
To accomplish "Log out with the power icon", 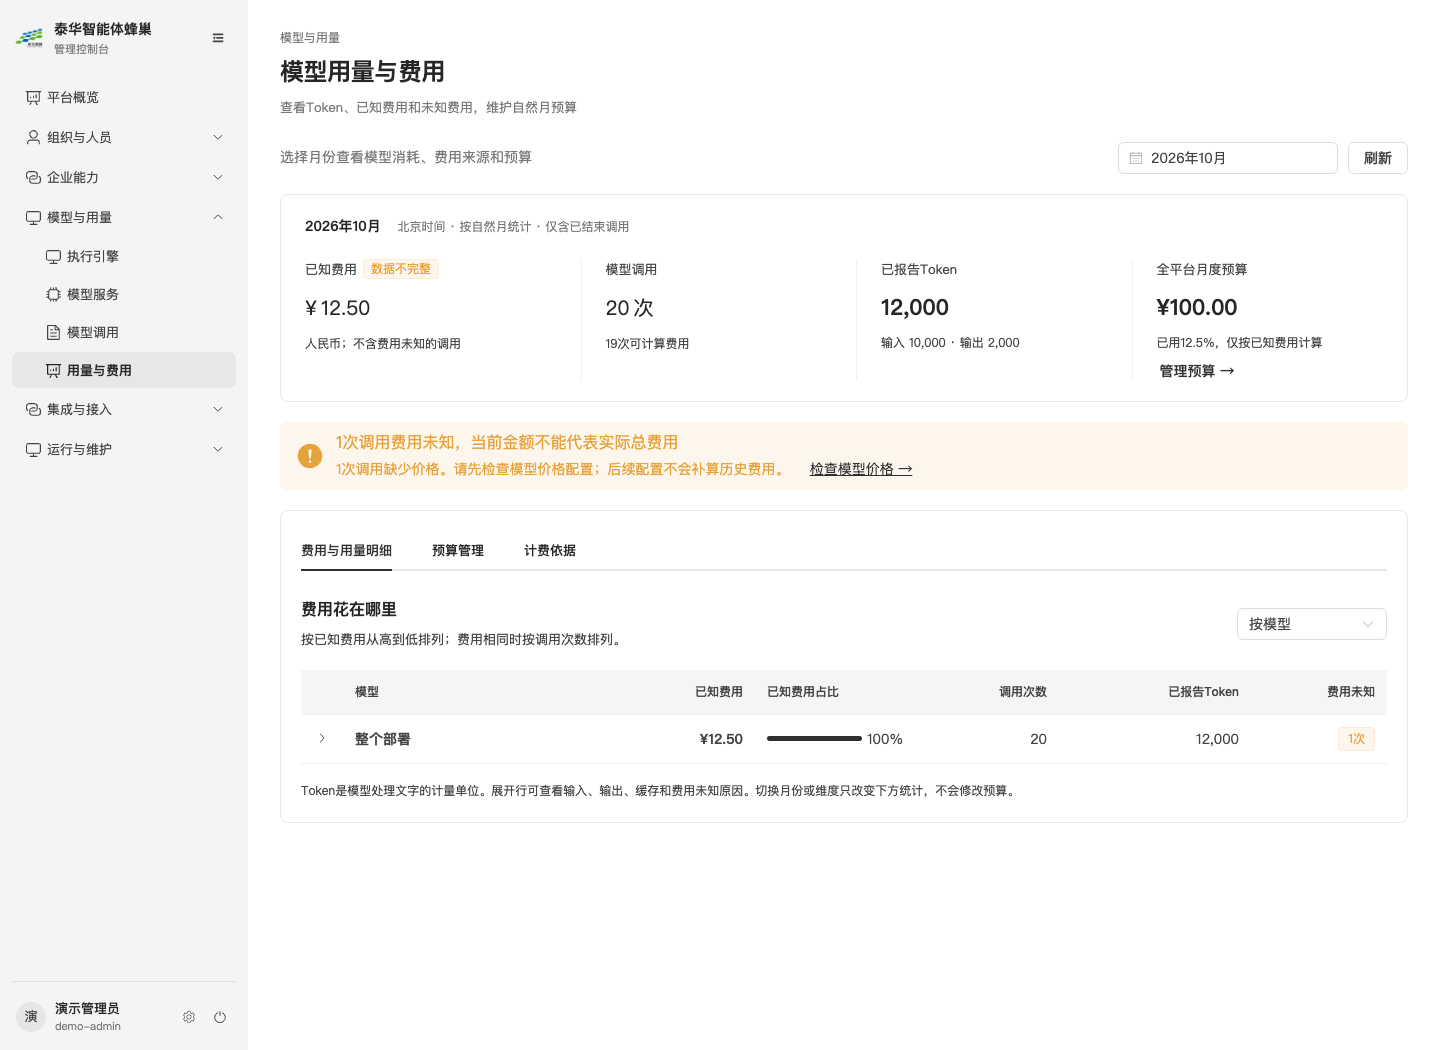I will (220, 1017).
